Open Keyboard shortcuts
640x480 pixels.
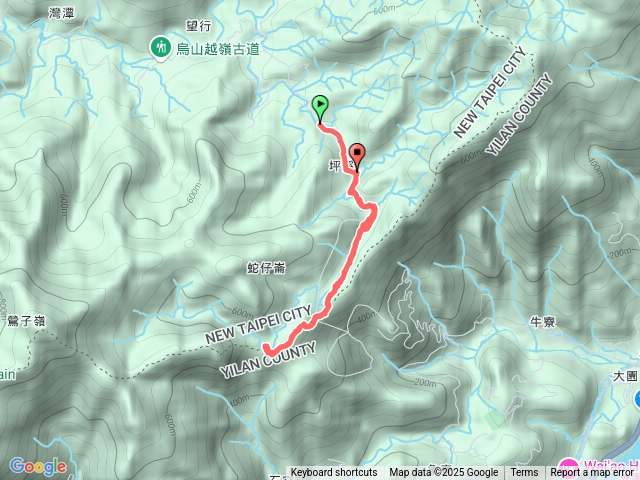pyautogui.click(x=334, y=473)
